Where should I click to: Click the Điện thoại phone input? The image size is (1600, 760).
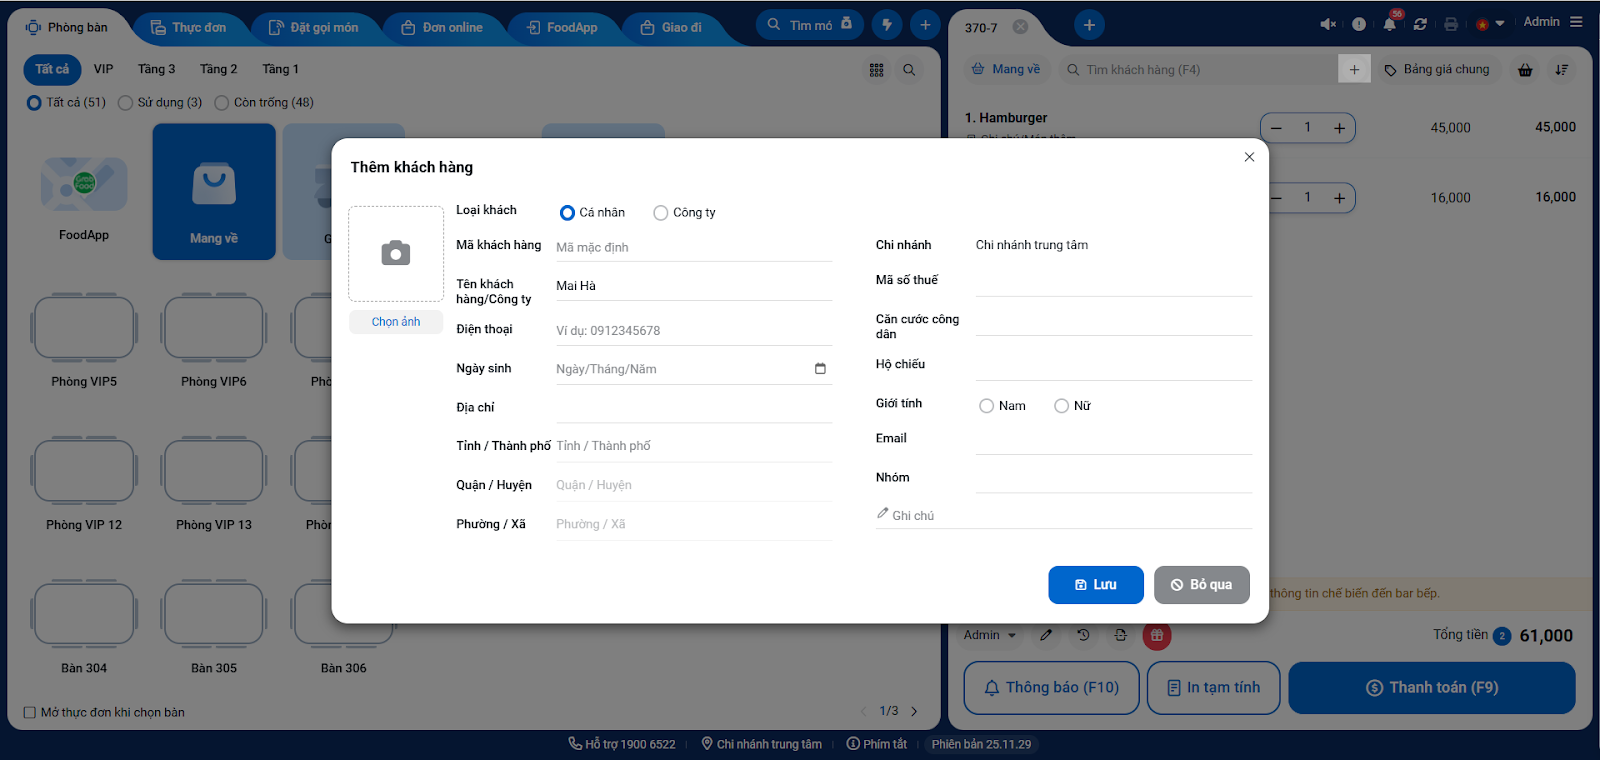click(x=694, y=330)
